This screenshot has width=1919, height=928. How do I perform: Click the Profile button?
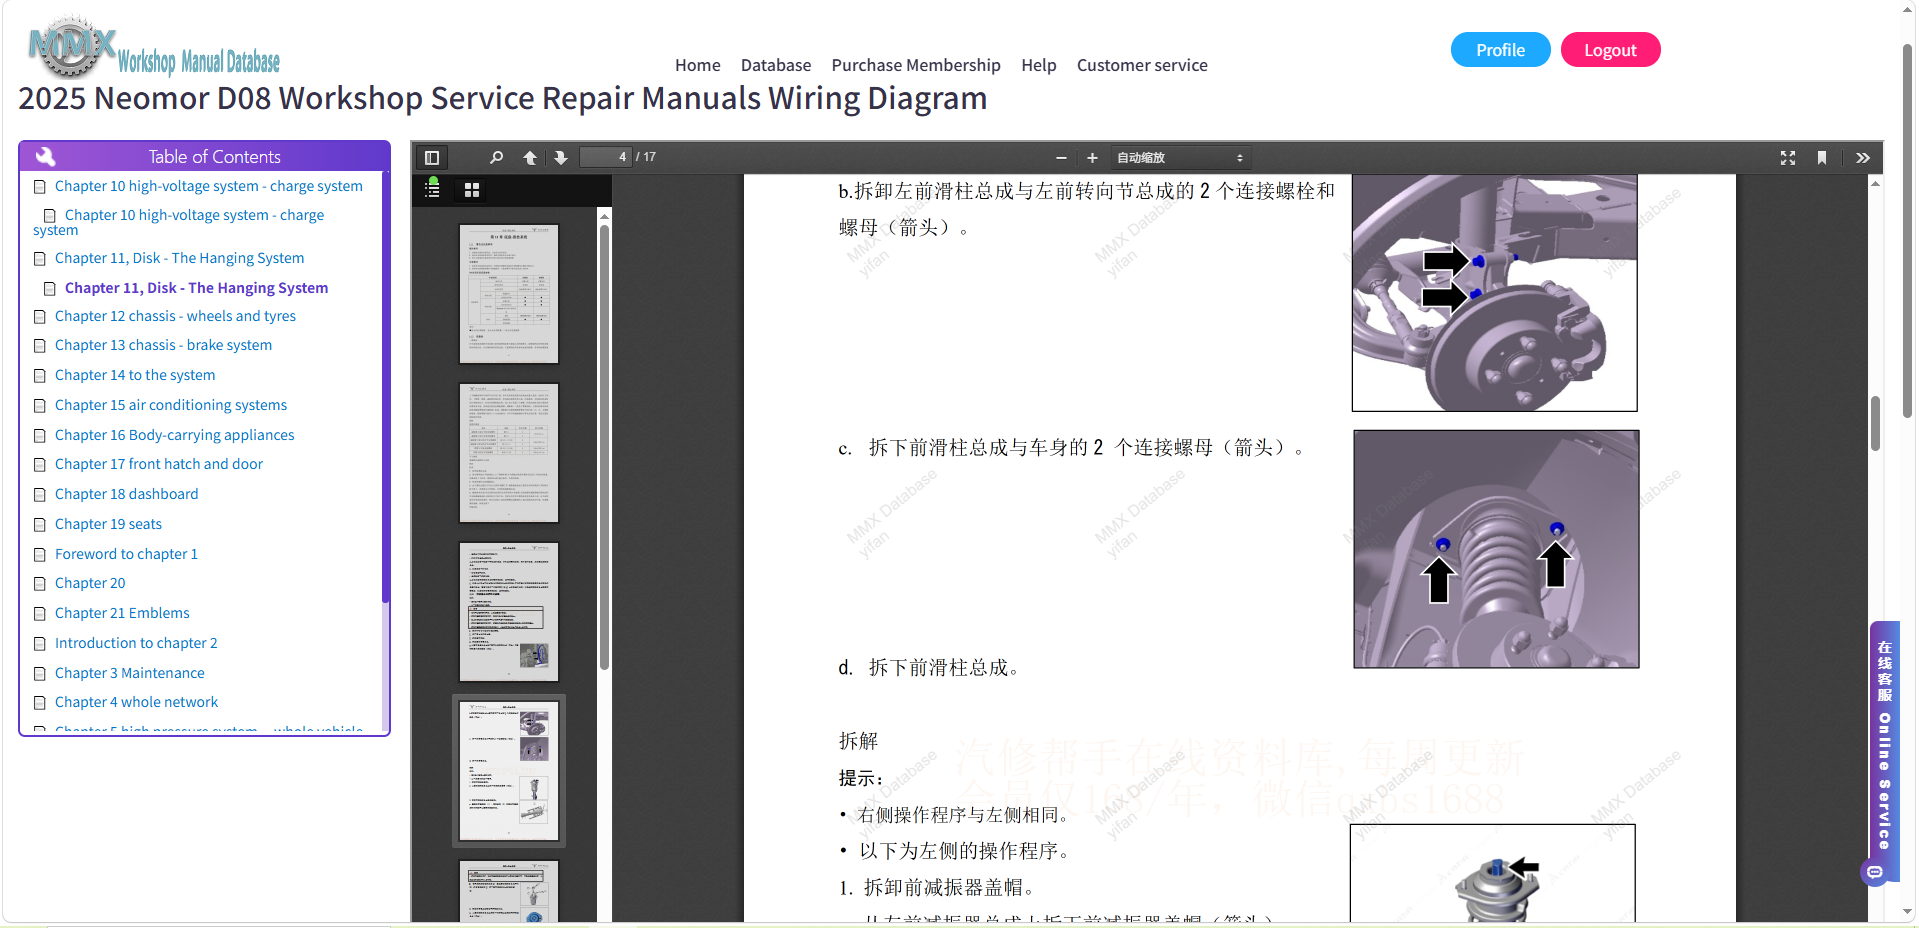(x=1500, y=50)
